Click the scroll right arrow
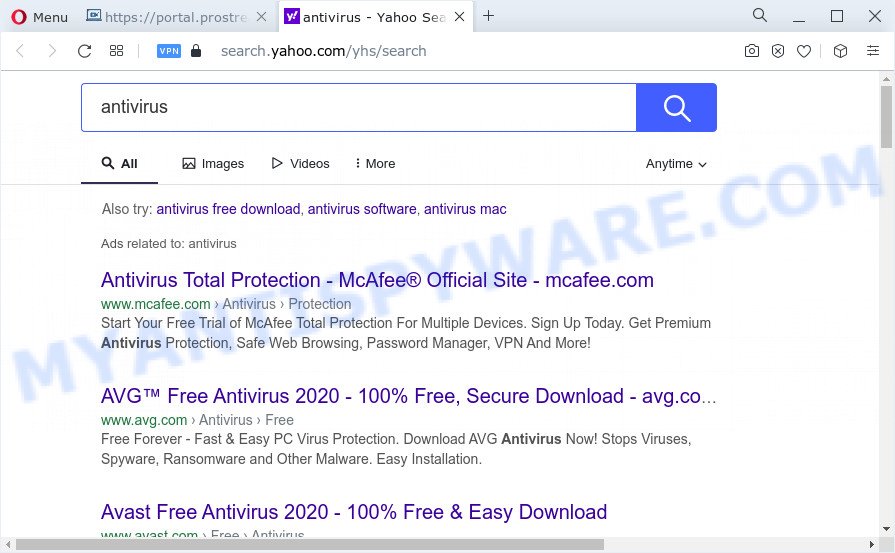This screenshot has width=895, height=553. [x=872, y=544]
